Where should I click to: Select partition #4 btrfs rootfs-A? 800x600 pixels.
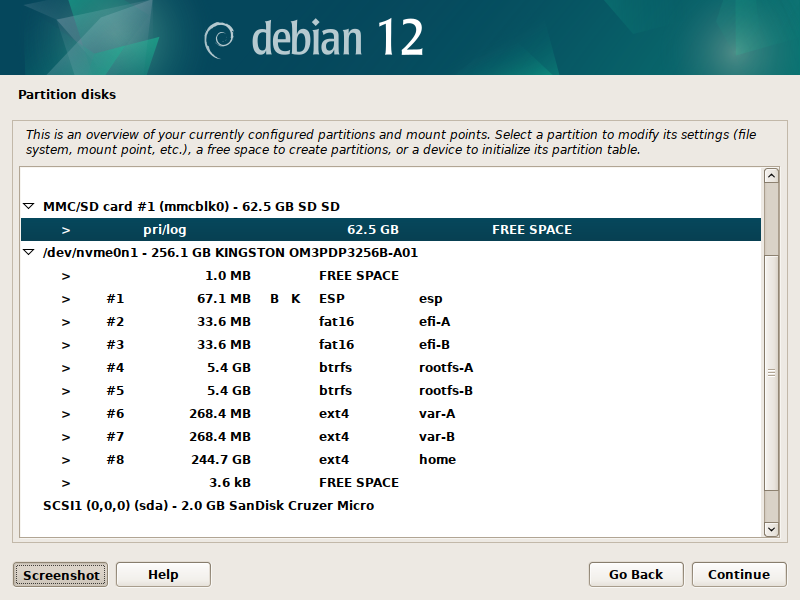click(391, 367)
